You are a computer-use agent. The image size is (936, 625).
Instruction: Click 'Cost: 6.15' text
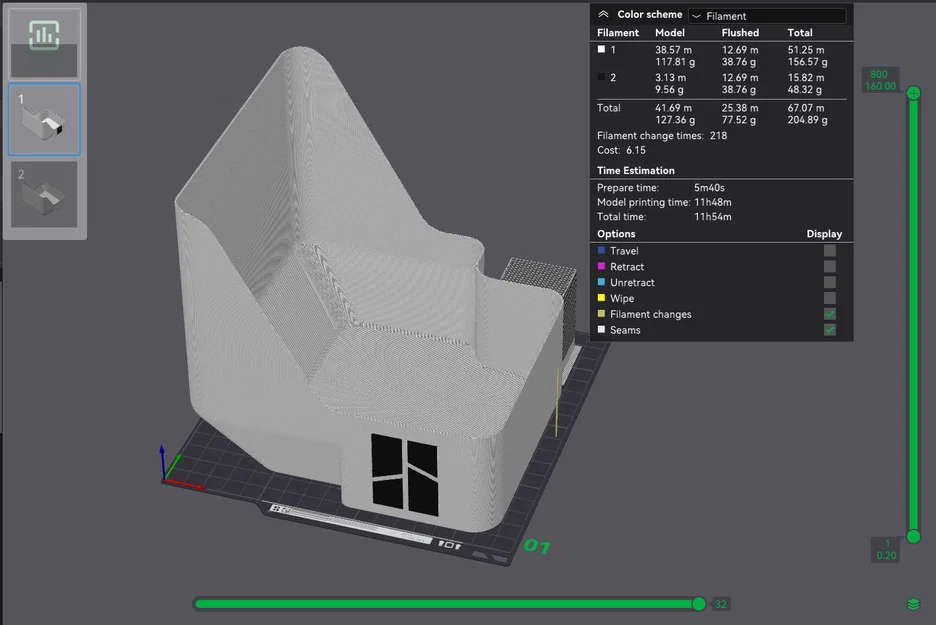click(621, 150)
